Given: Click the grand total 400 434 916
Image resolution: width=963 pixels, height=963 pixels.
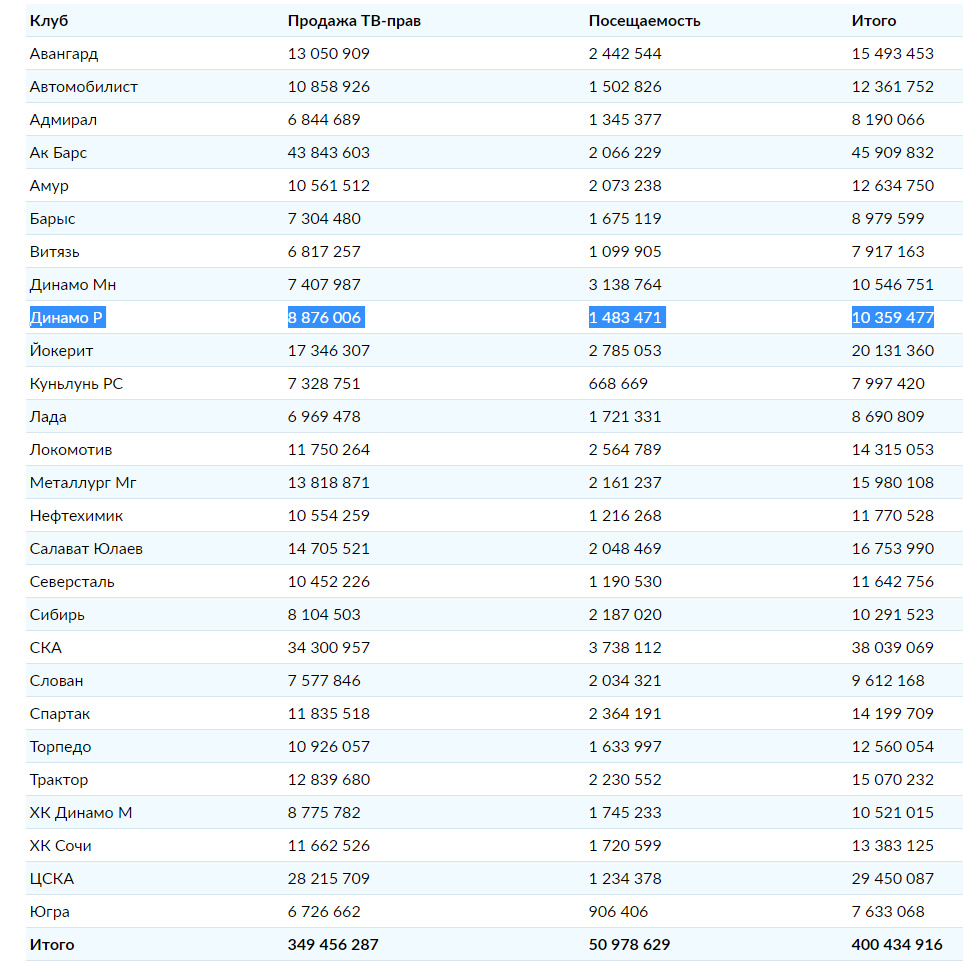Looking at the screenshot, I should tap(897, 945).
